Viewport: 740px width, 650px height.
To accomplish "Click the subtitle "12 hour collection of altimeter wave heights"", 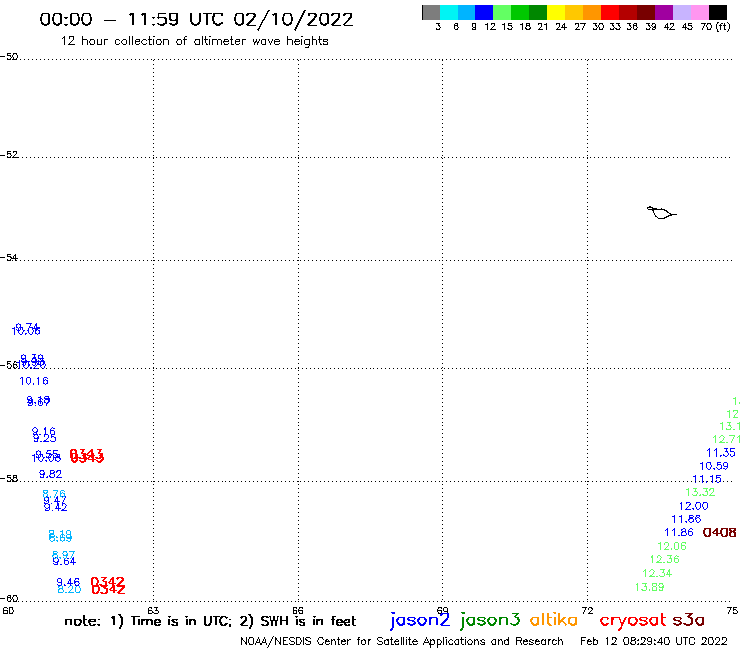I will tap(194, 41).
